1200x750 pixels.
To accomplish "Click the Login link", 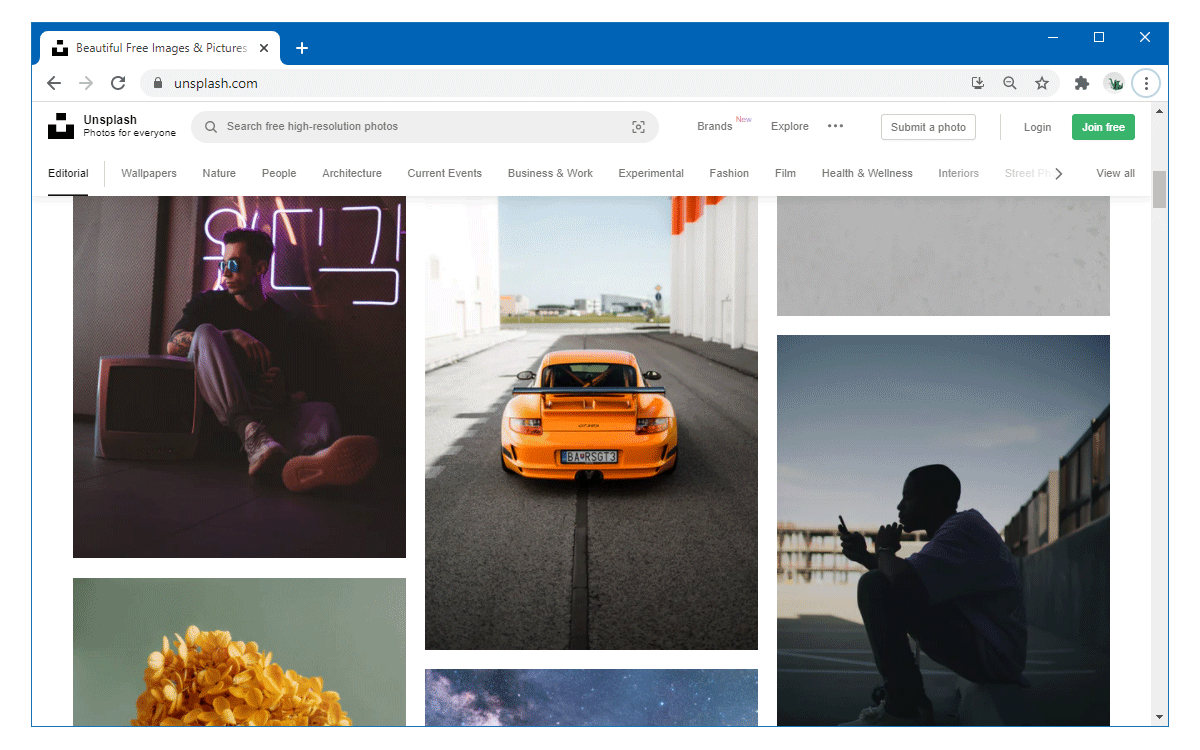I will 1037,127.
